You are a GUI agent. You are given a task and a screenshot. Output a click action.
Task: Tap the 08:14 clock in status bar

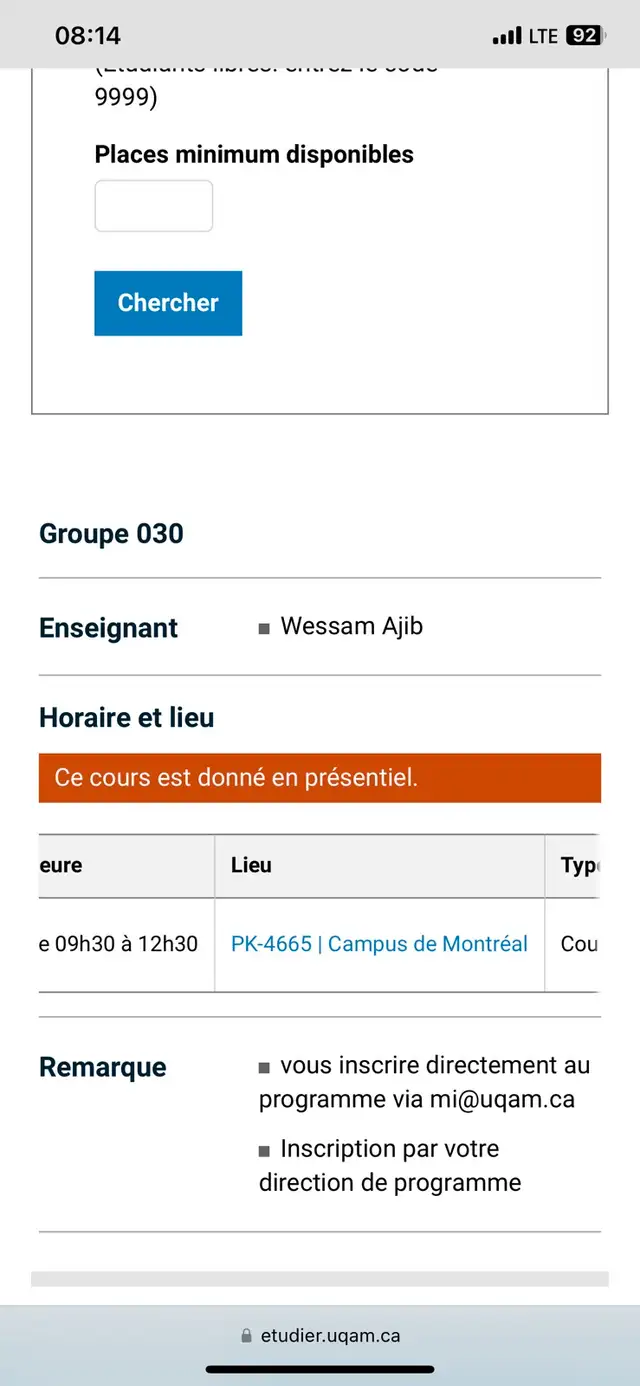pyautogui.click(x=88, y=36)
